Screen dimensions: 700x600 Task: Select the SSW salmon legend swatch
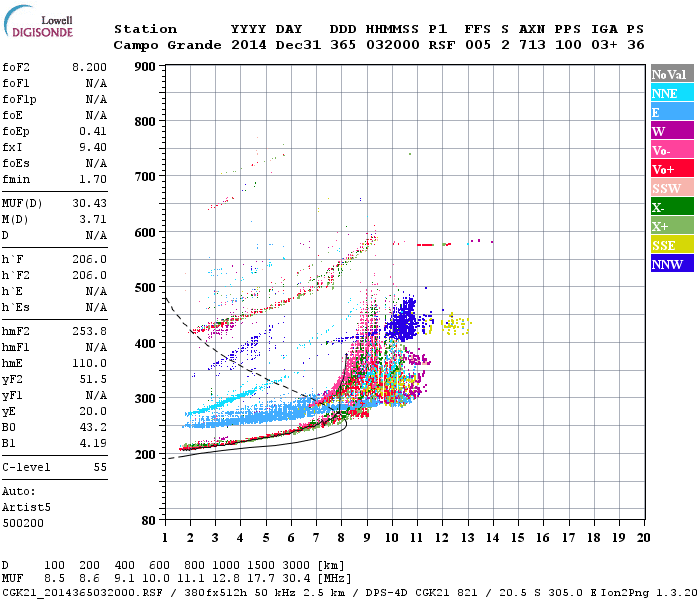672,188
